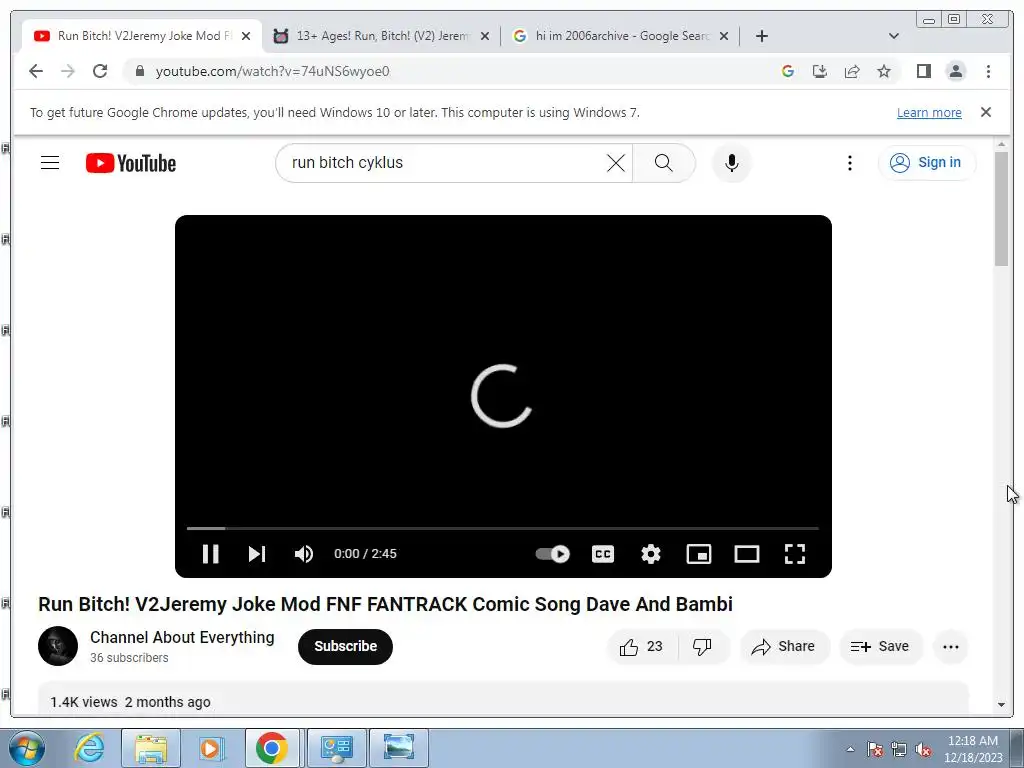Mute the video volume

point(304,554)
